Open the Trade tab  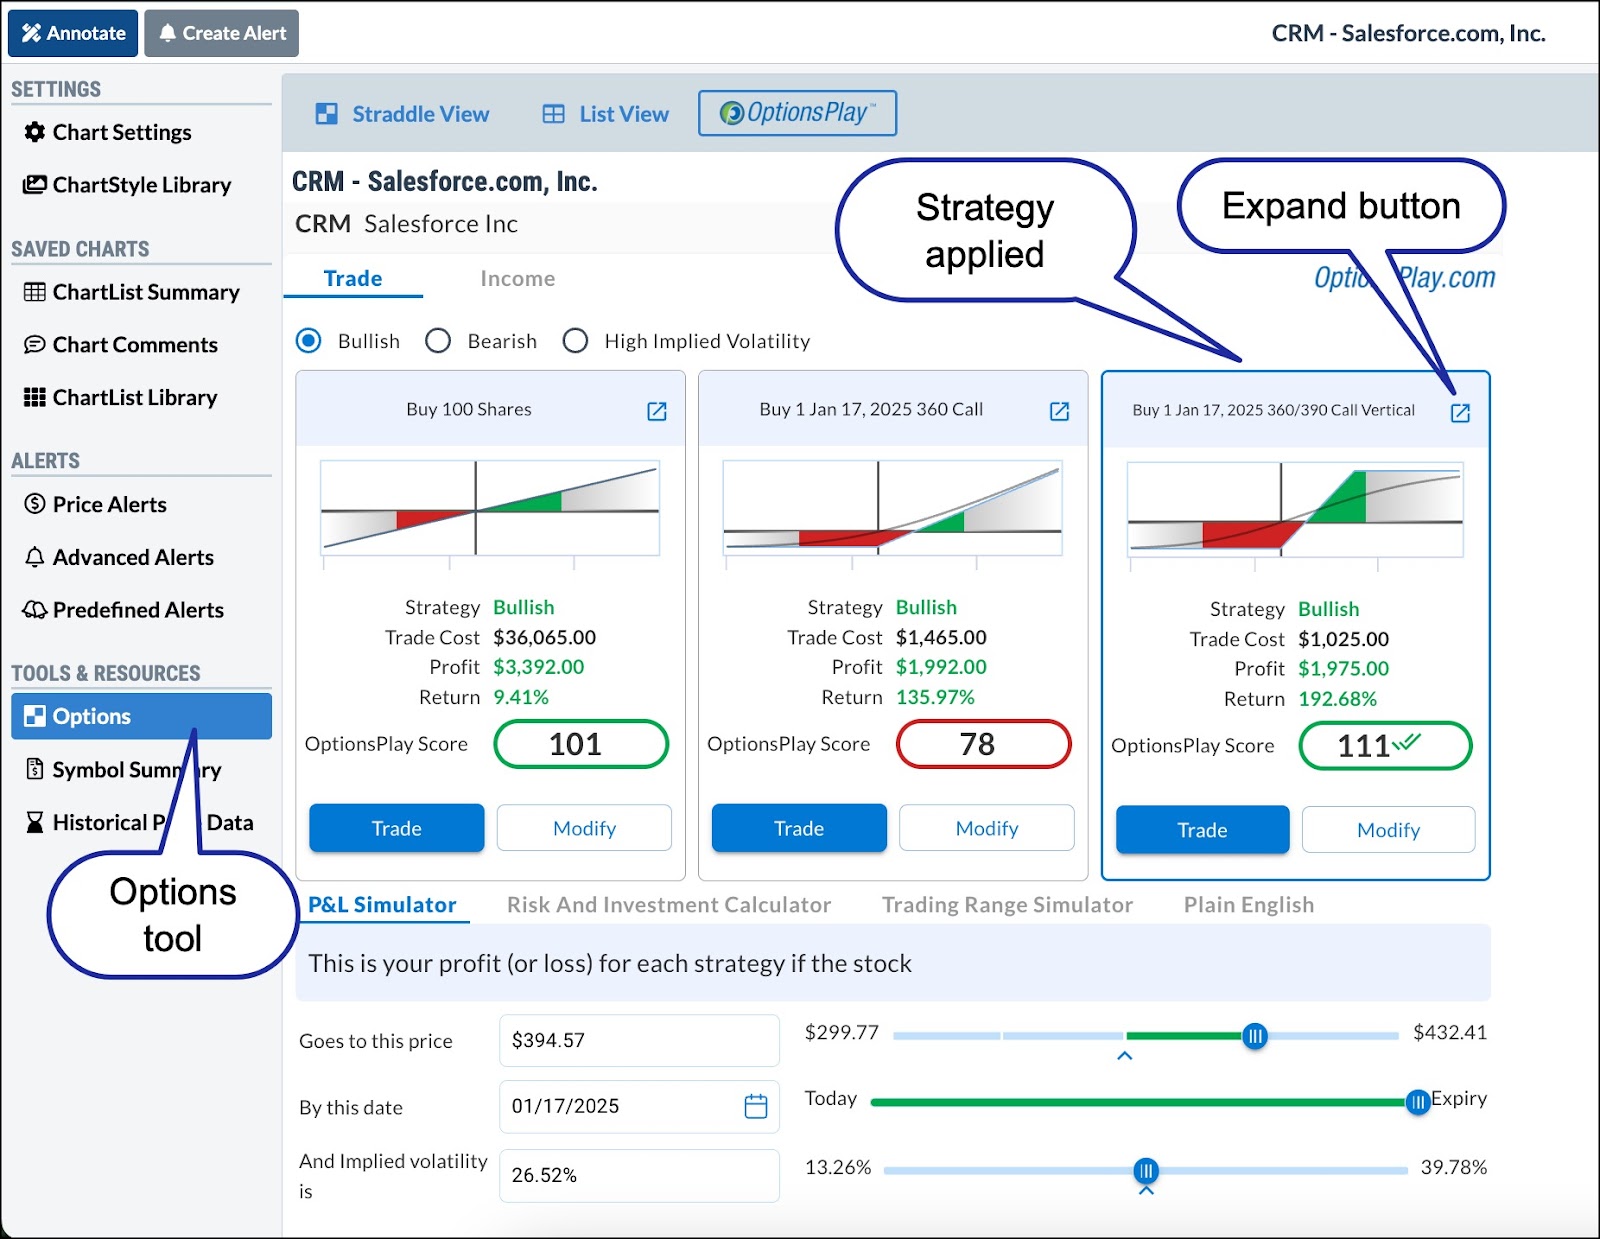tap(353, 278)
